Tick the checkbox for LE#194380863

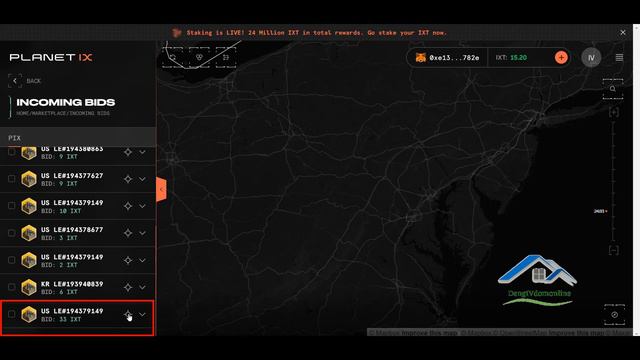coord(11,152)
